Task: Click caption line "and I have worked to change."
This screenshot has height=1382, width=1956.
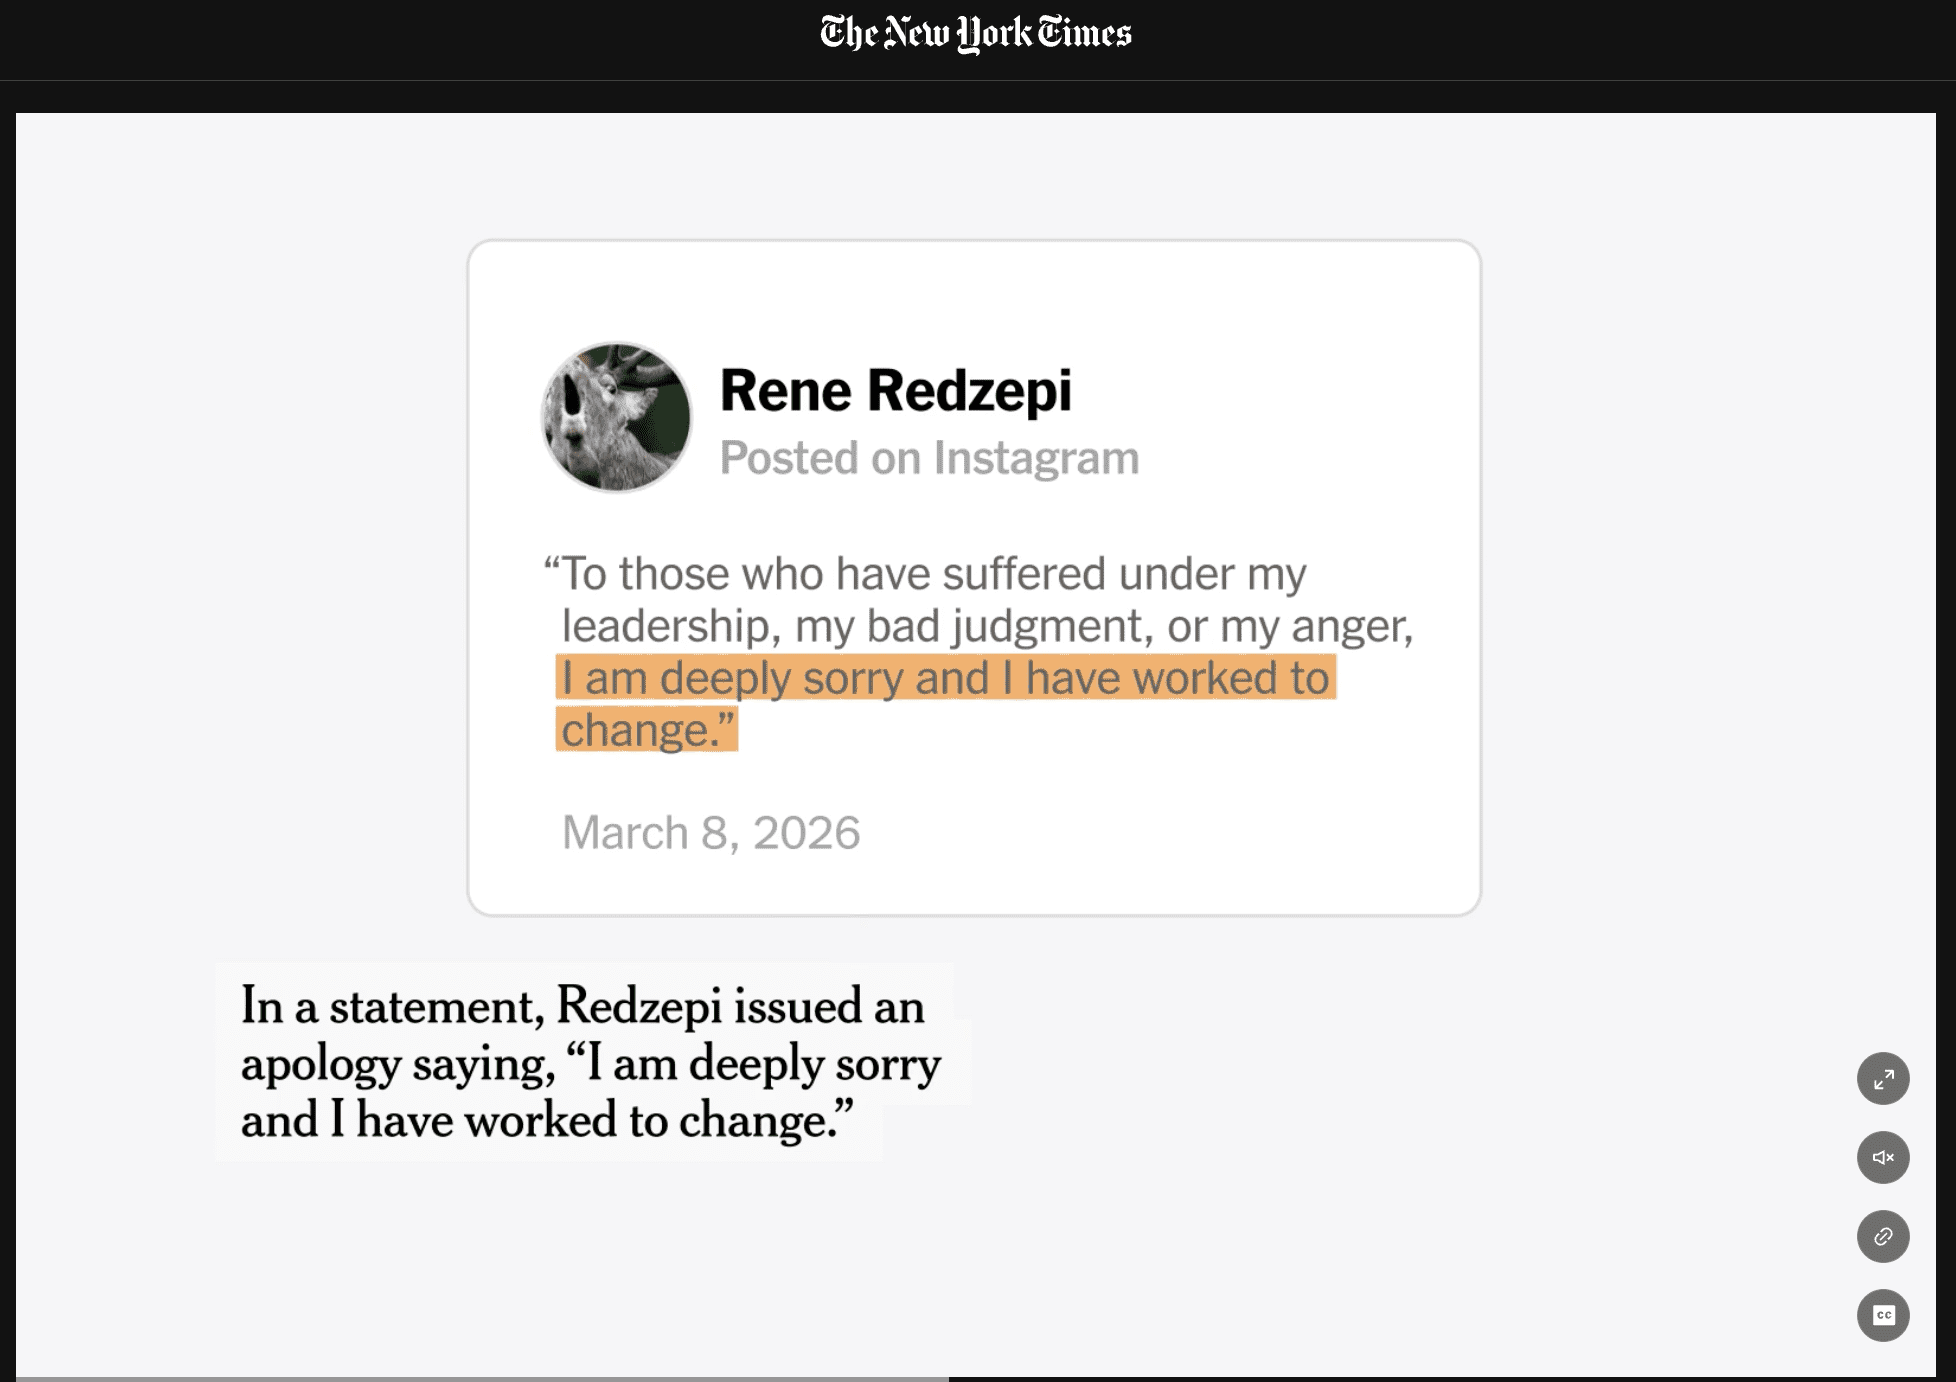Action: [x=547, y=1120]
